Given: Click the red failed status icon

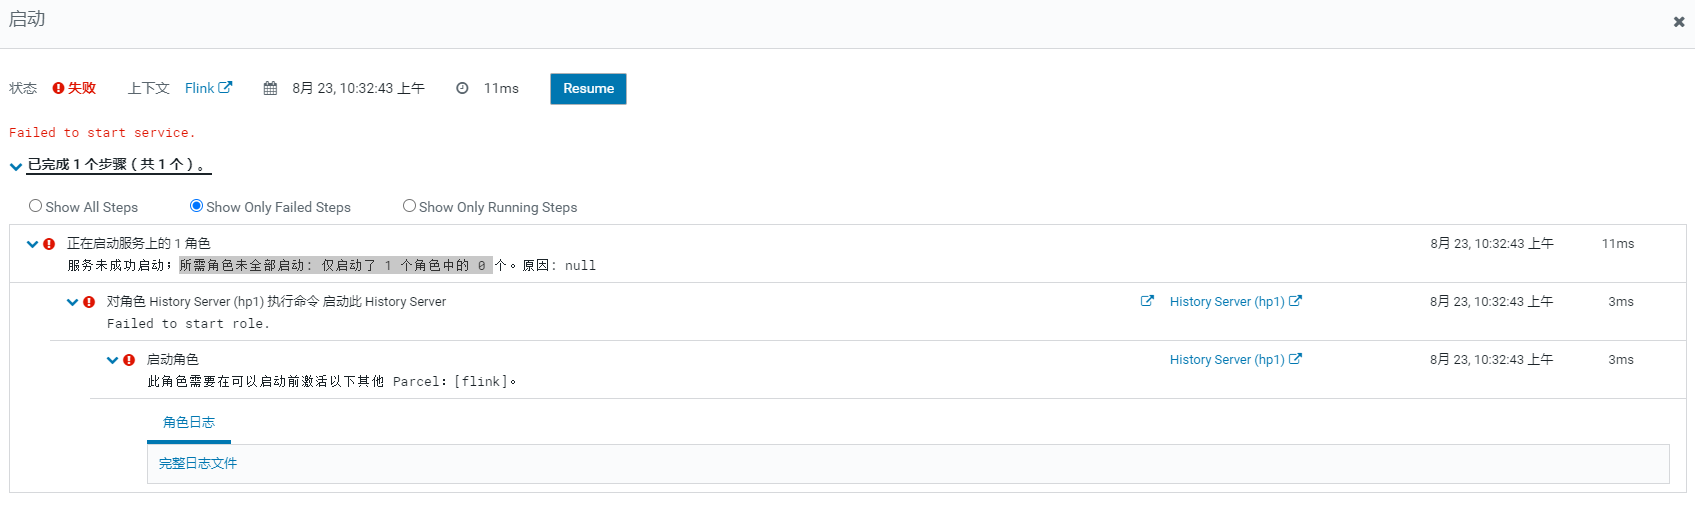Looking at the screenshot, I should [x=58, y=88].
